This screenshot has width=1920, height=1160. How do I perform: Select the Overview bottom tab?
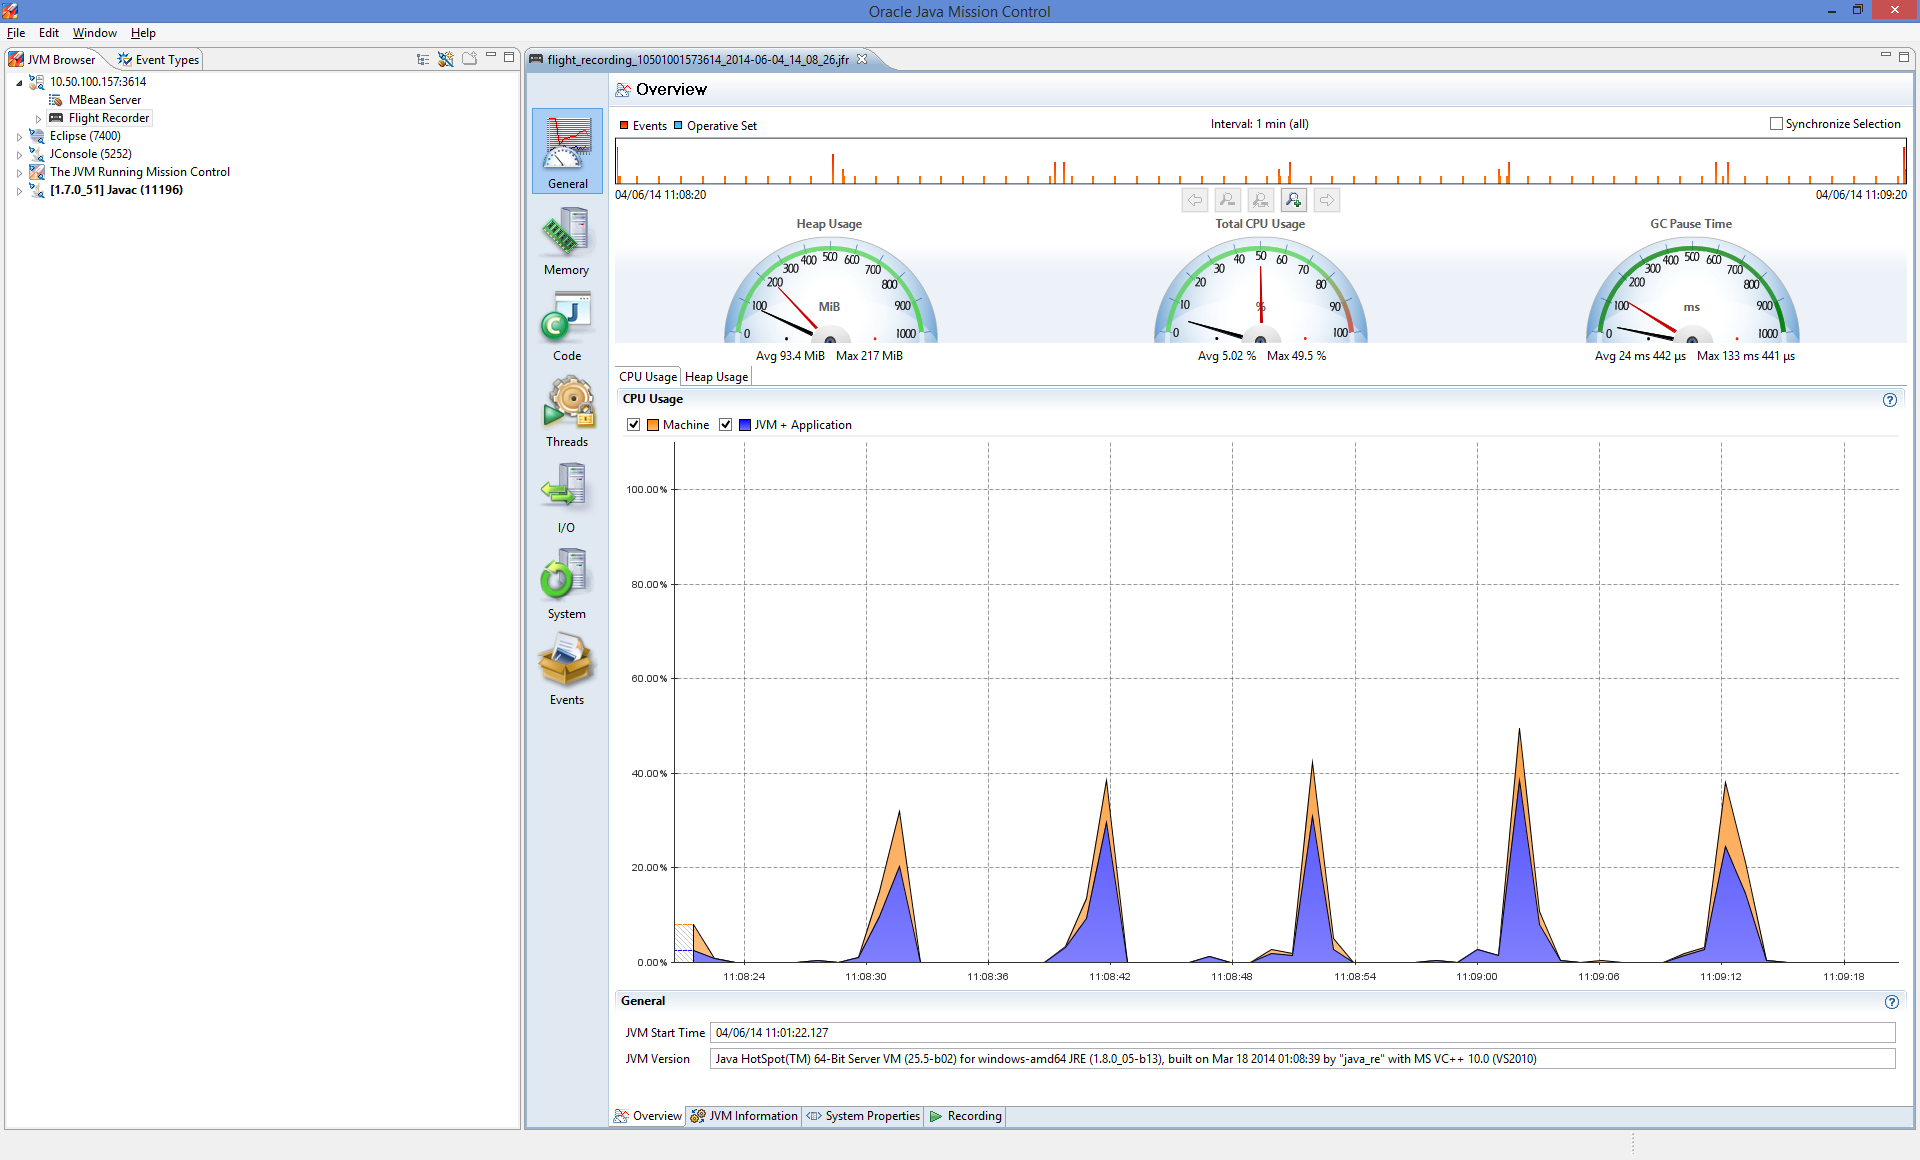coord(648,1116)
